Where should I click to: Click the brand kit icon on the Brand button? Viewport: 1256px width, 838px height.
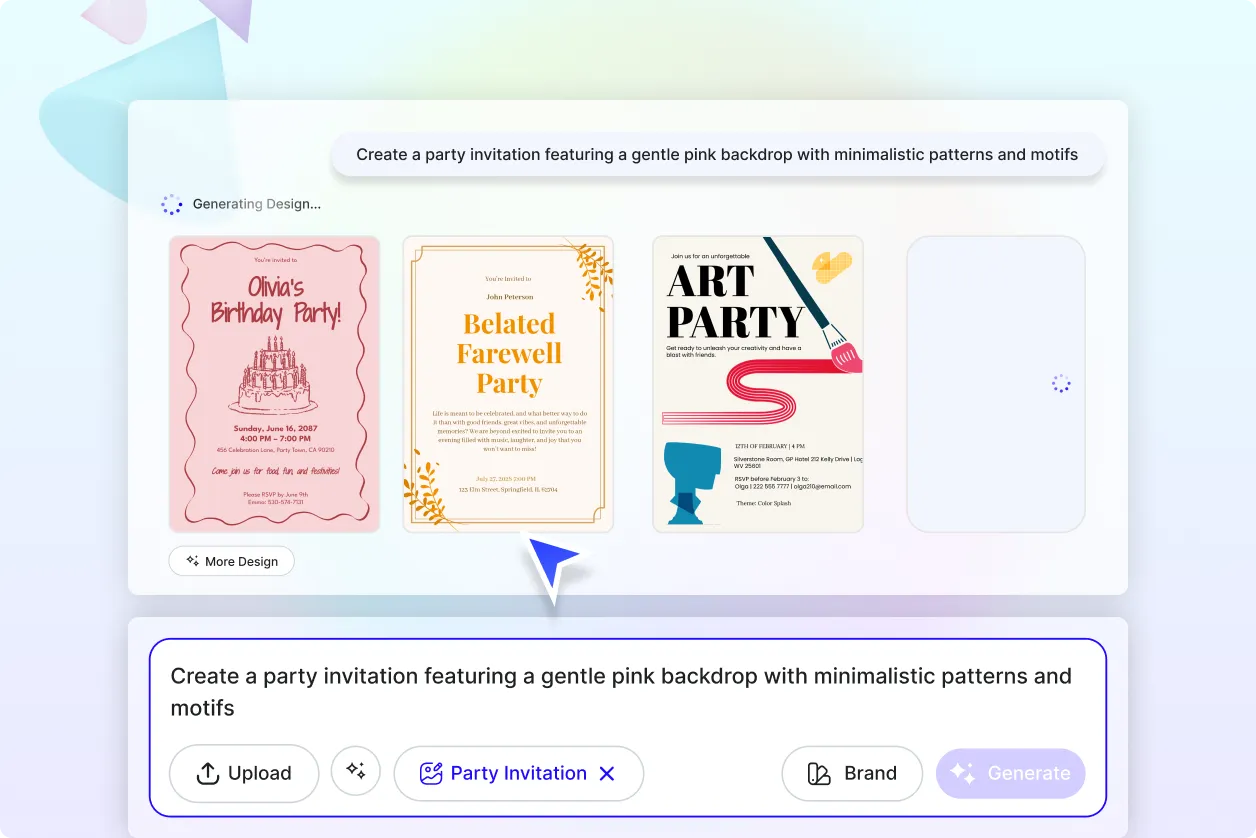[x=816, y=773]
